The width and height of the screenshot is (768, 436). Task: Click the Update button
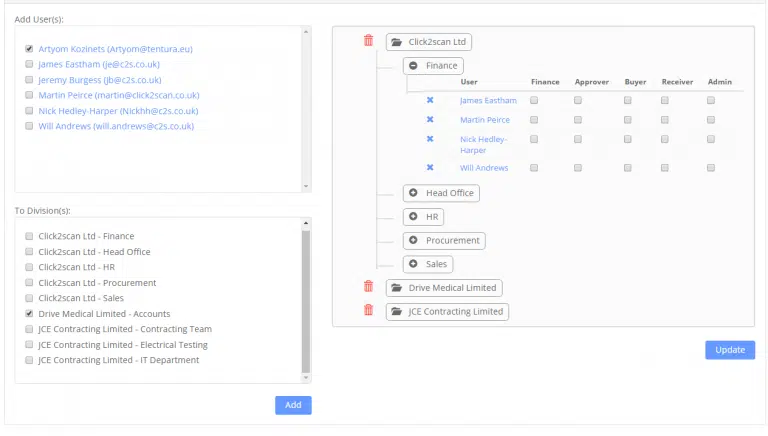pyautogui.click(x=730, y=350)
